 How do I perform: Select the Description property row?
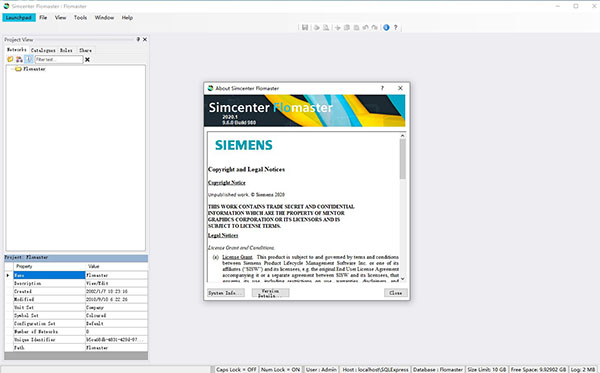77,283
